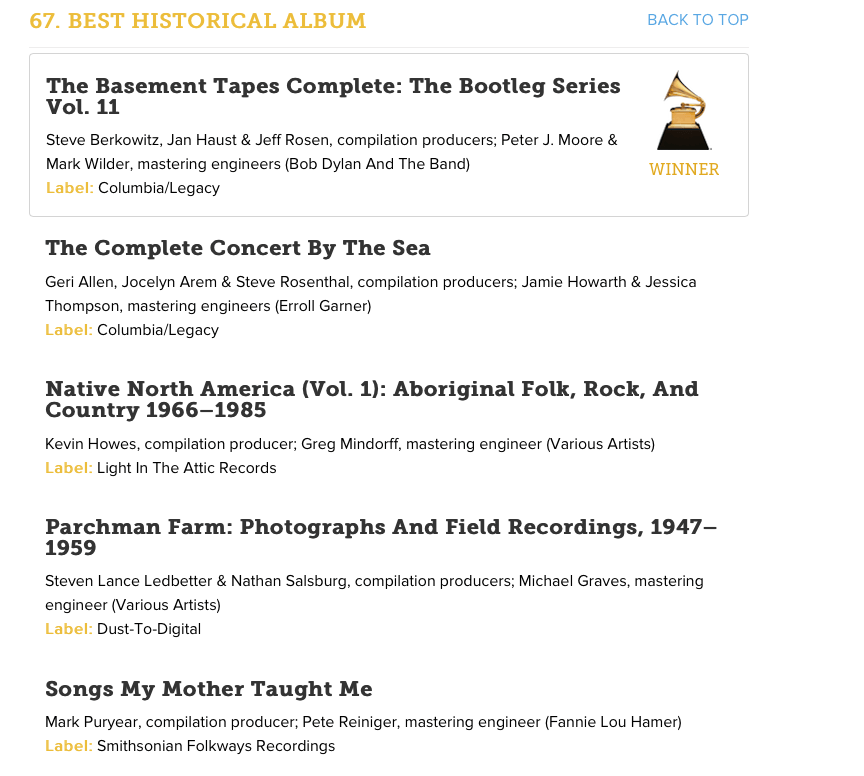The height and width of the screenshot is (776, 864).
Task: Click the golden gramophone trophy icon
Action: pyautogui.click(x=683, y=111)
